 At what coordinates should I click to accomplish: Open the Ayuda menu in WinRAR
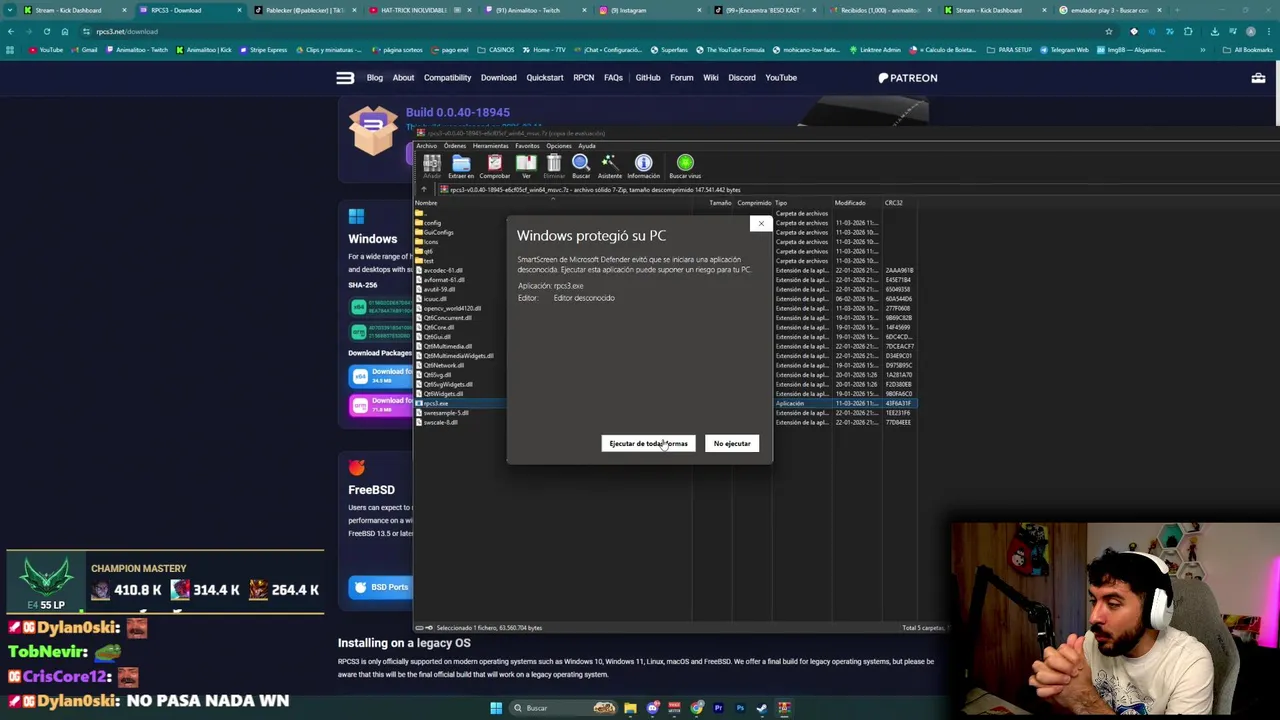[587, 146]
